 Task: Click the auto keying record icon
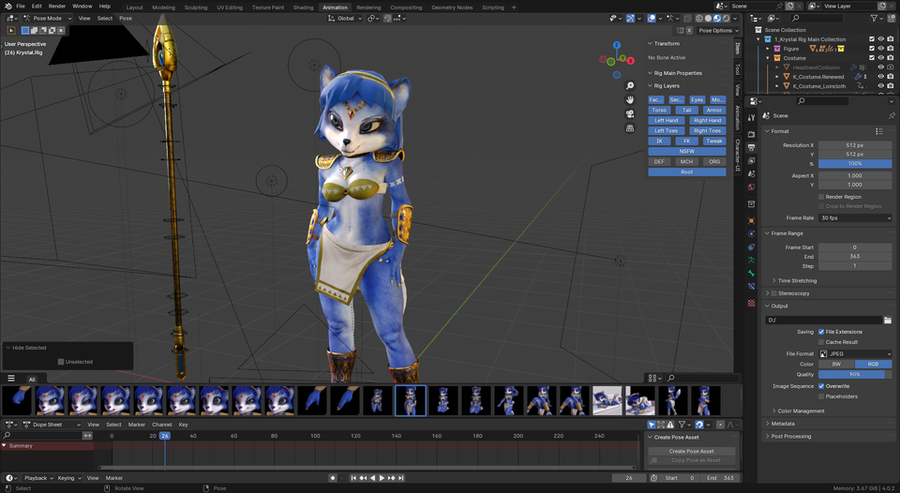click(x=332, y=478)
